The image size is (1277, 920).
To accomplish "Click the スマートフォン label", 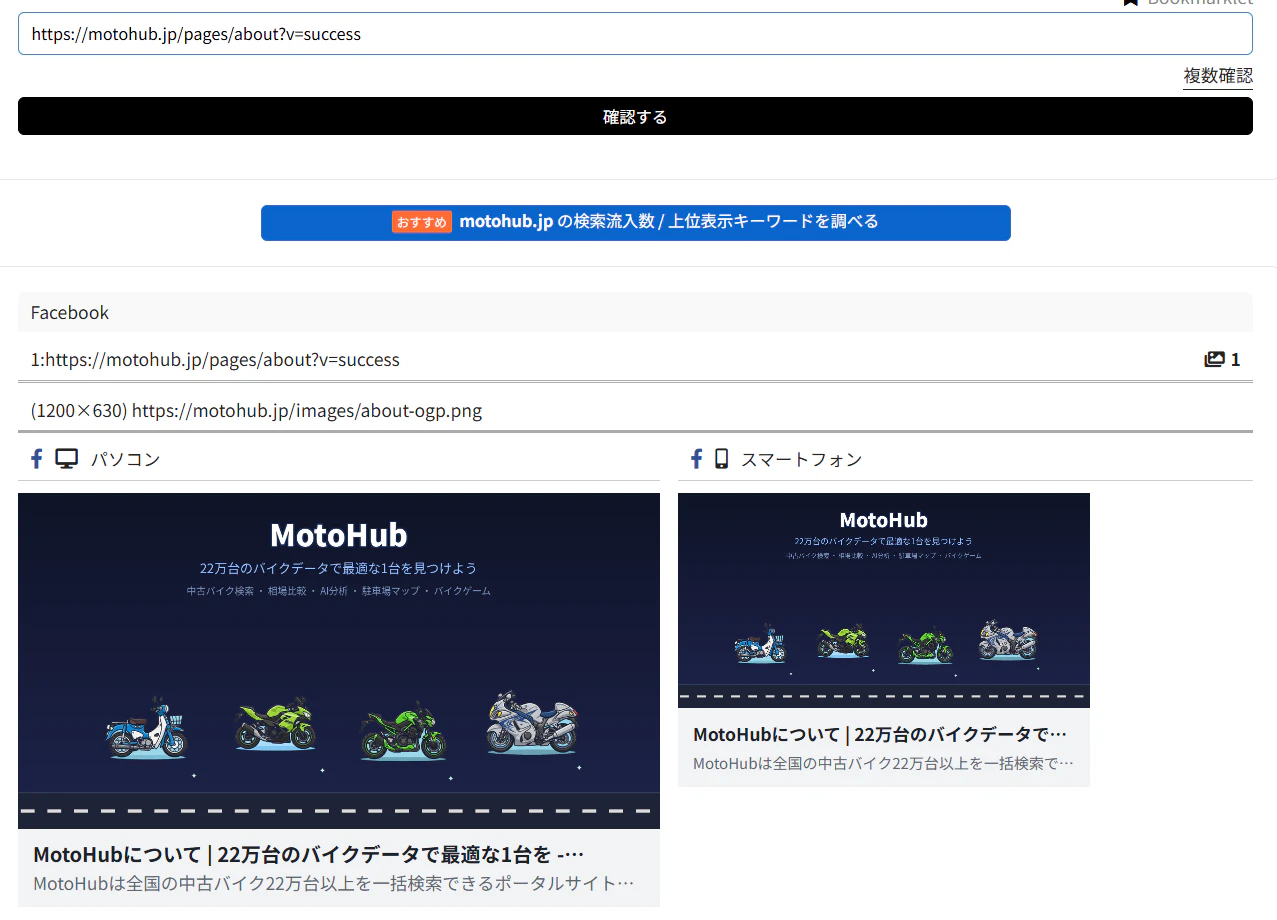I will (801, 459).
